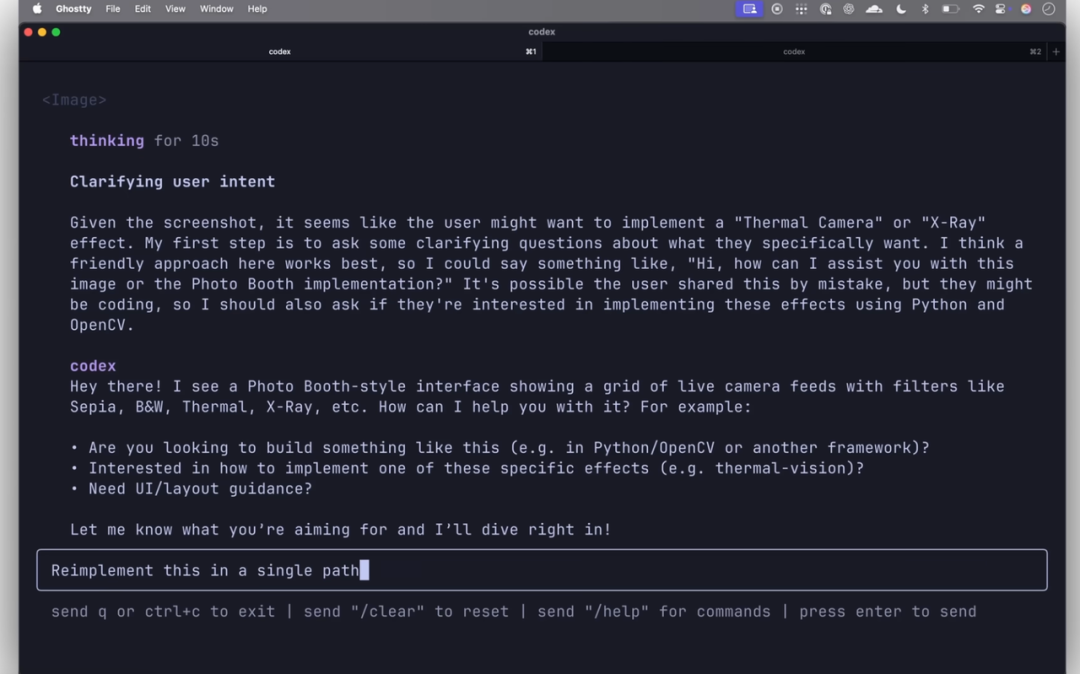The width and height of the screenshot is (1080, 674).
Task: Open Control Center toggles icon
Action: pyautogui.click(x=1002, y=9)
